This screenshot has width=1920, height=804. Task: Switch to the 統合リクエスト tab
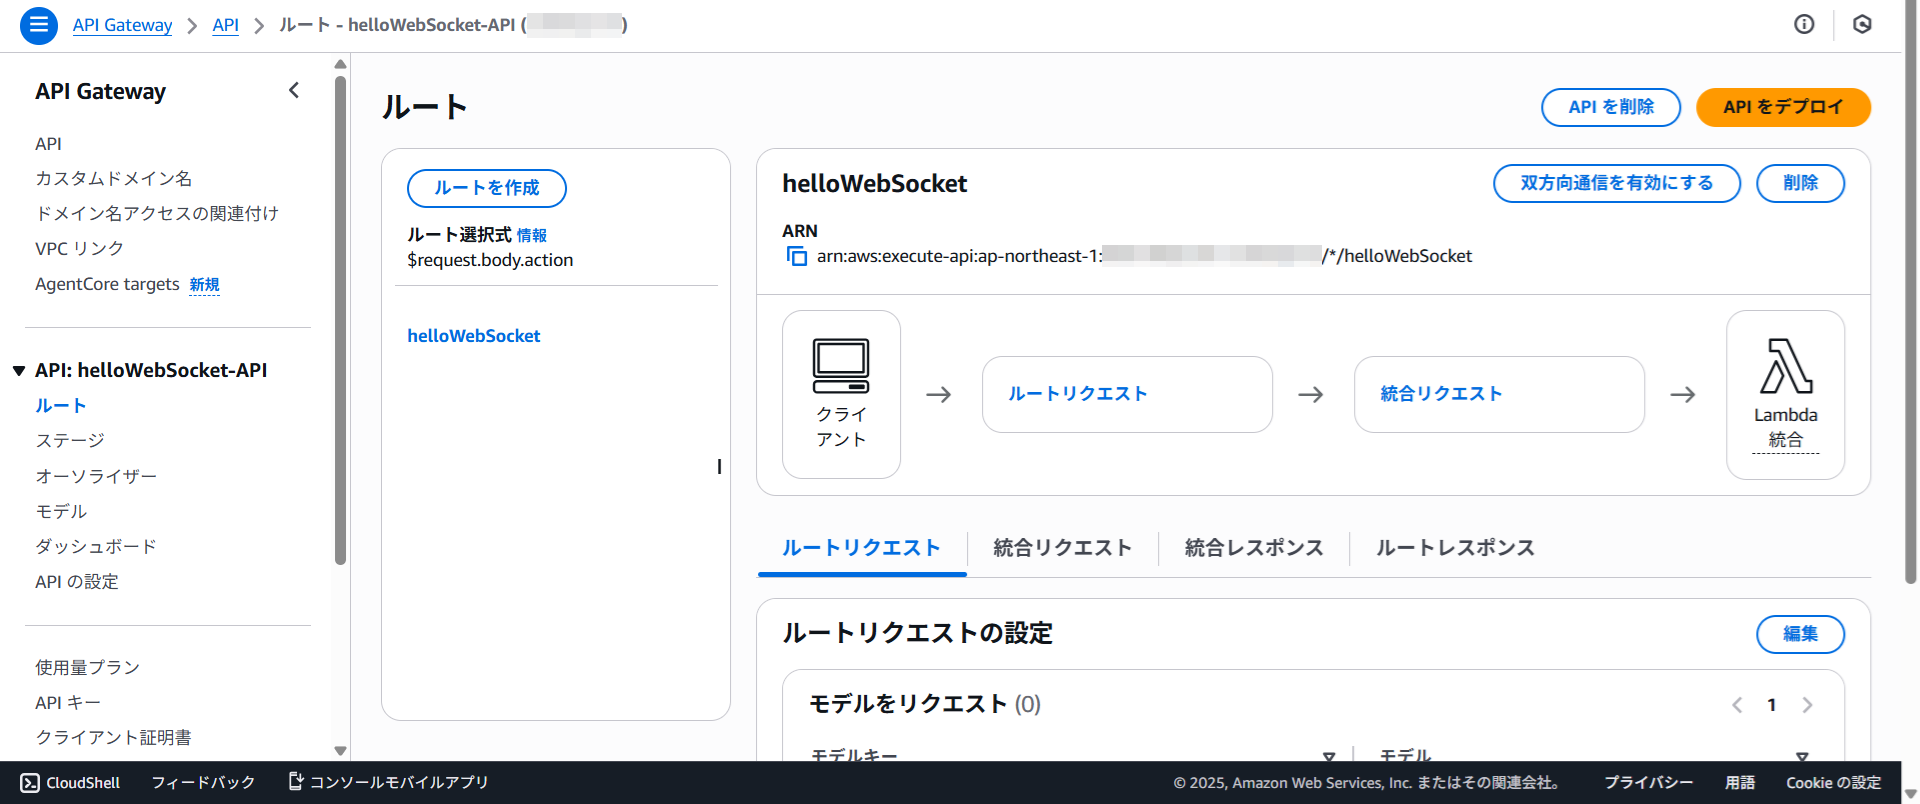1062,548
